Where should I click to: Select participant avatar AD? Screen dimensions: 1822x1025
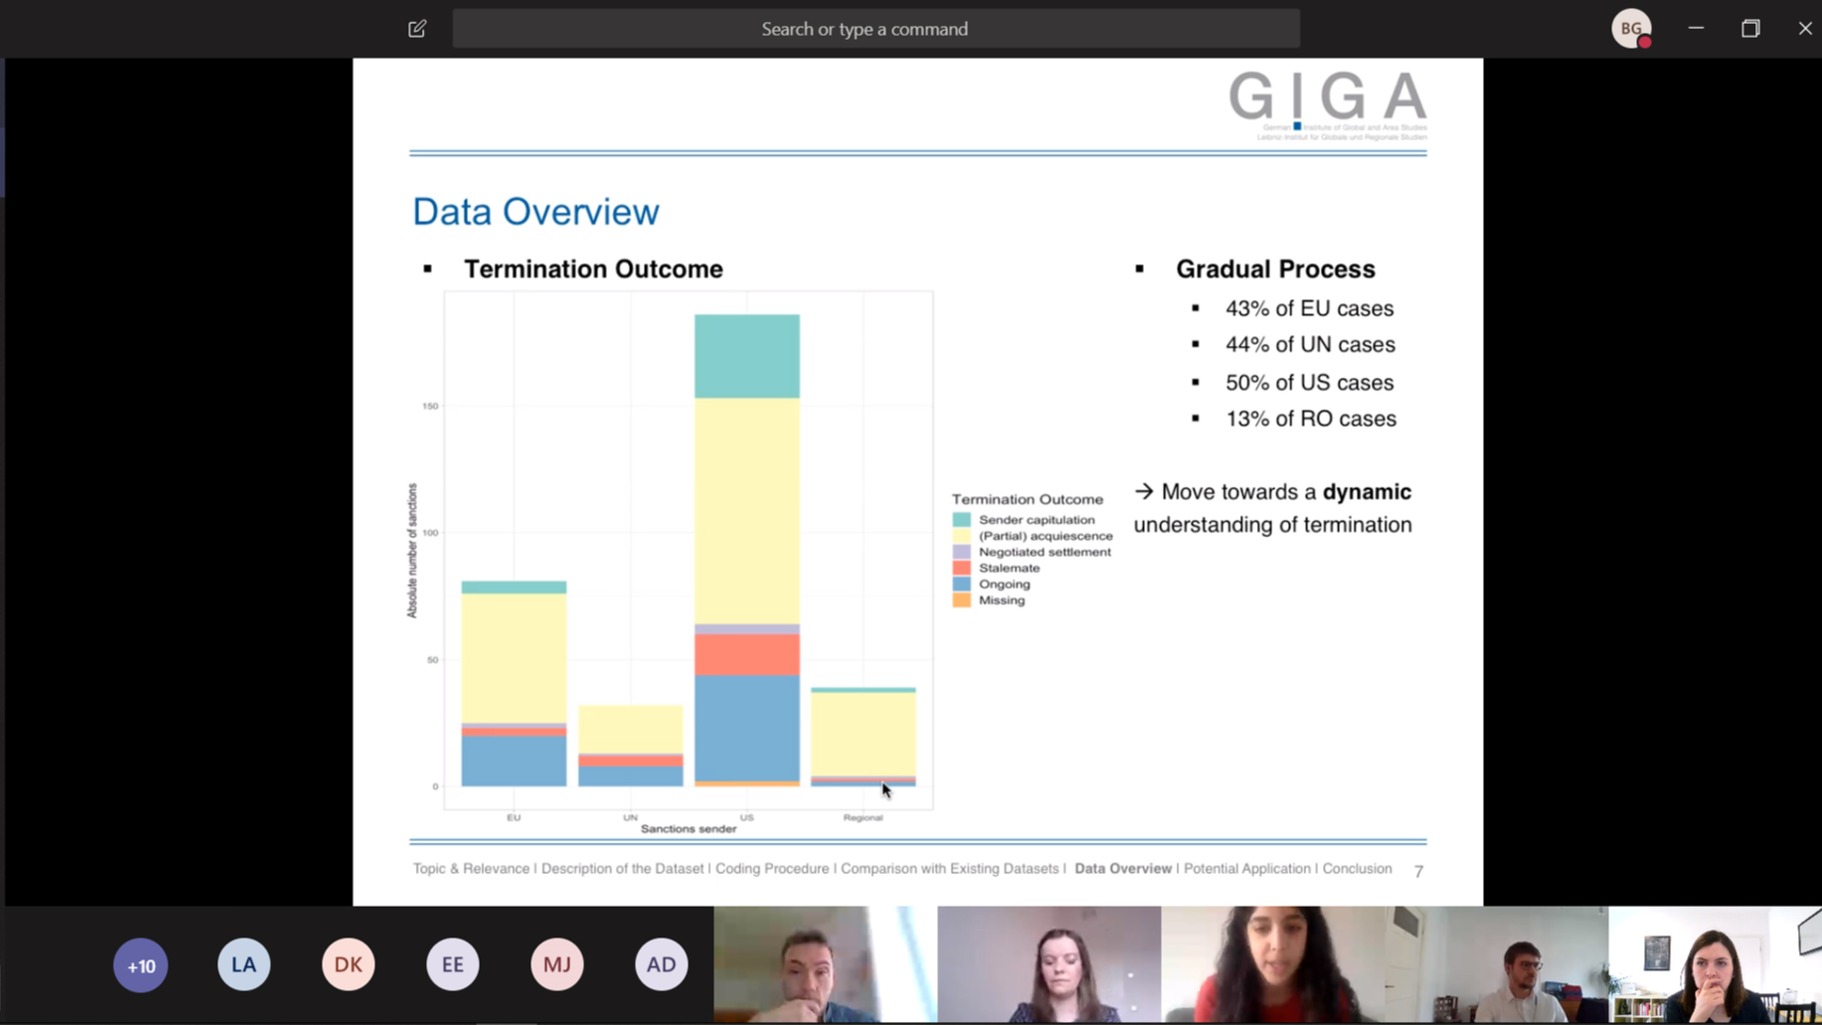(x=660, y=964)
